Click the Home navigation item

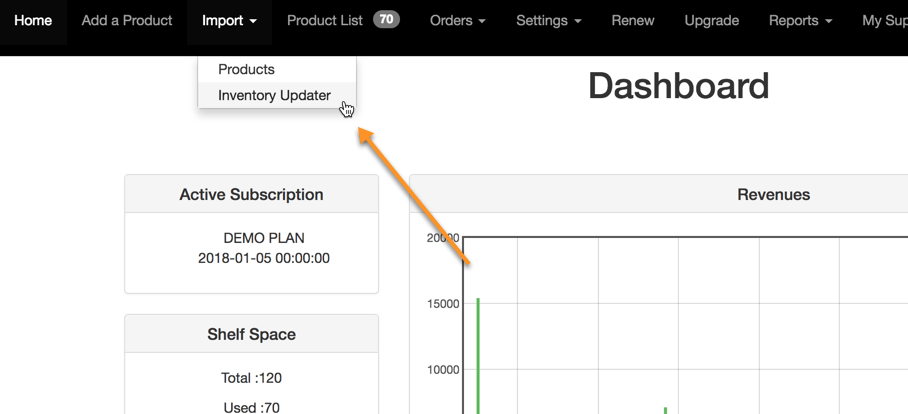[x=33, y=21]
